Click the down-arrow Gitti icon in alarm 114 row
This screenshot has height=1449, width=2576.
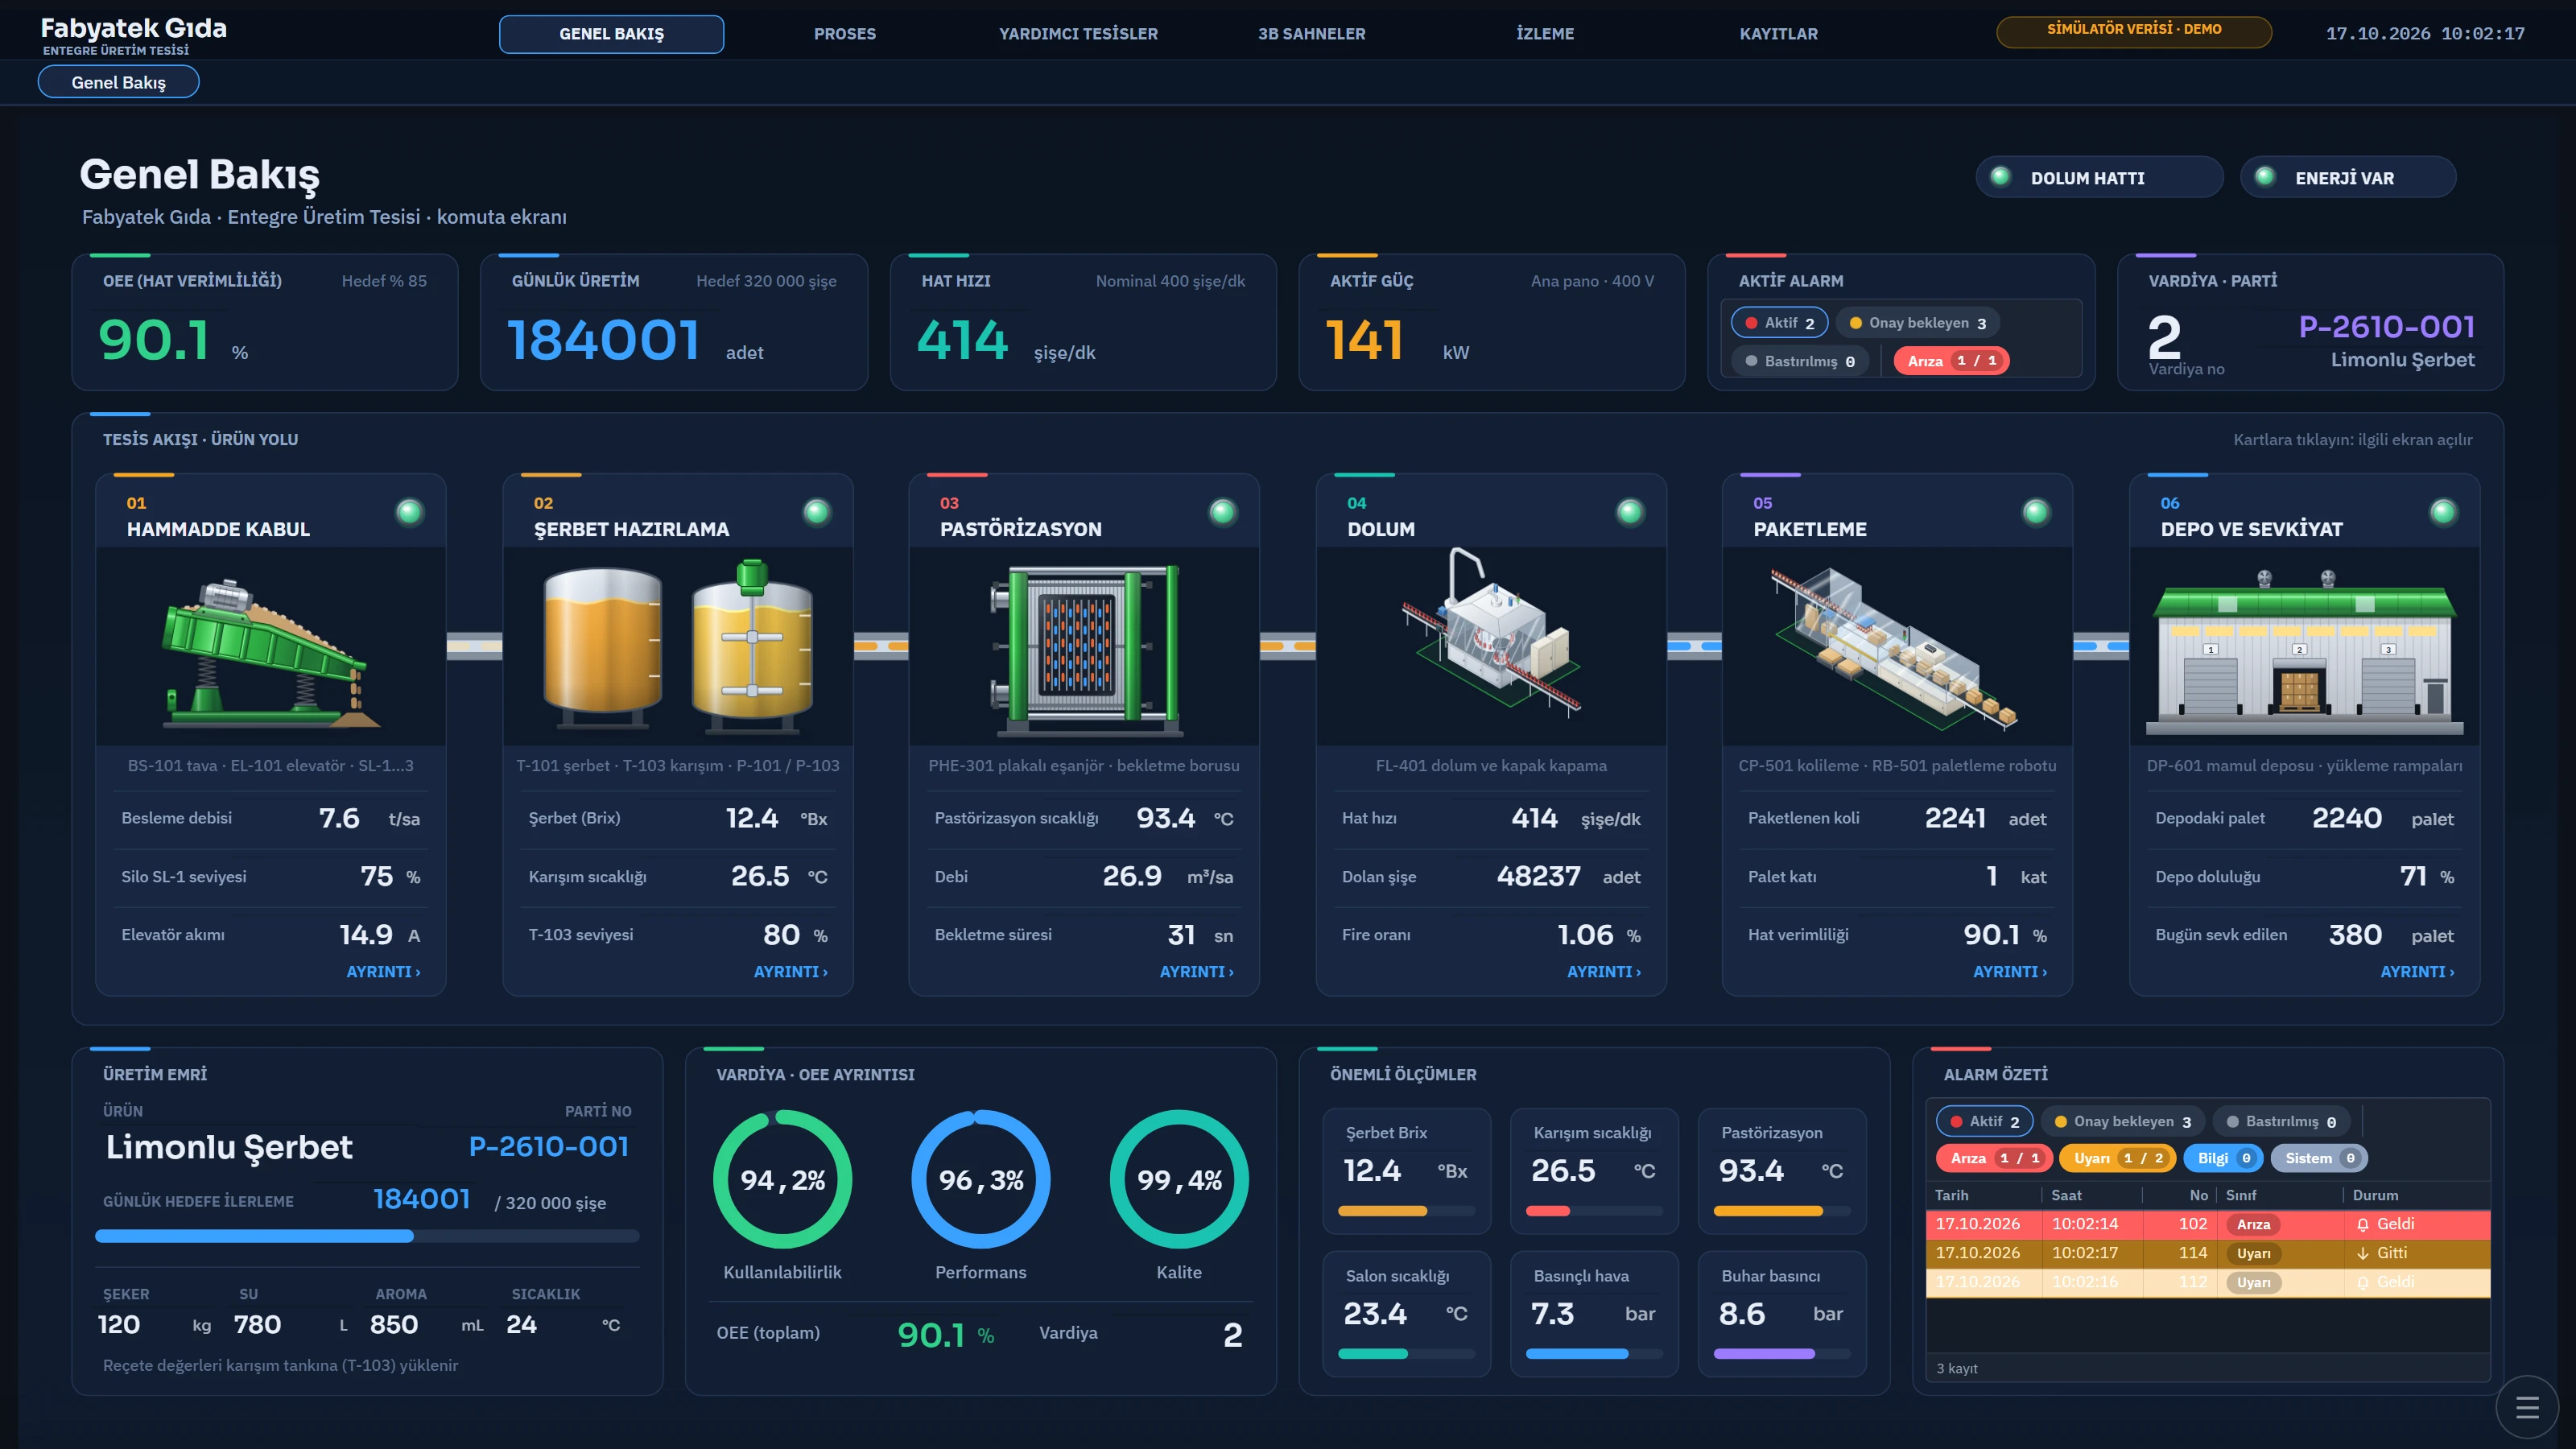pos(2362,1253)
